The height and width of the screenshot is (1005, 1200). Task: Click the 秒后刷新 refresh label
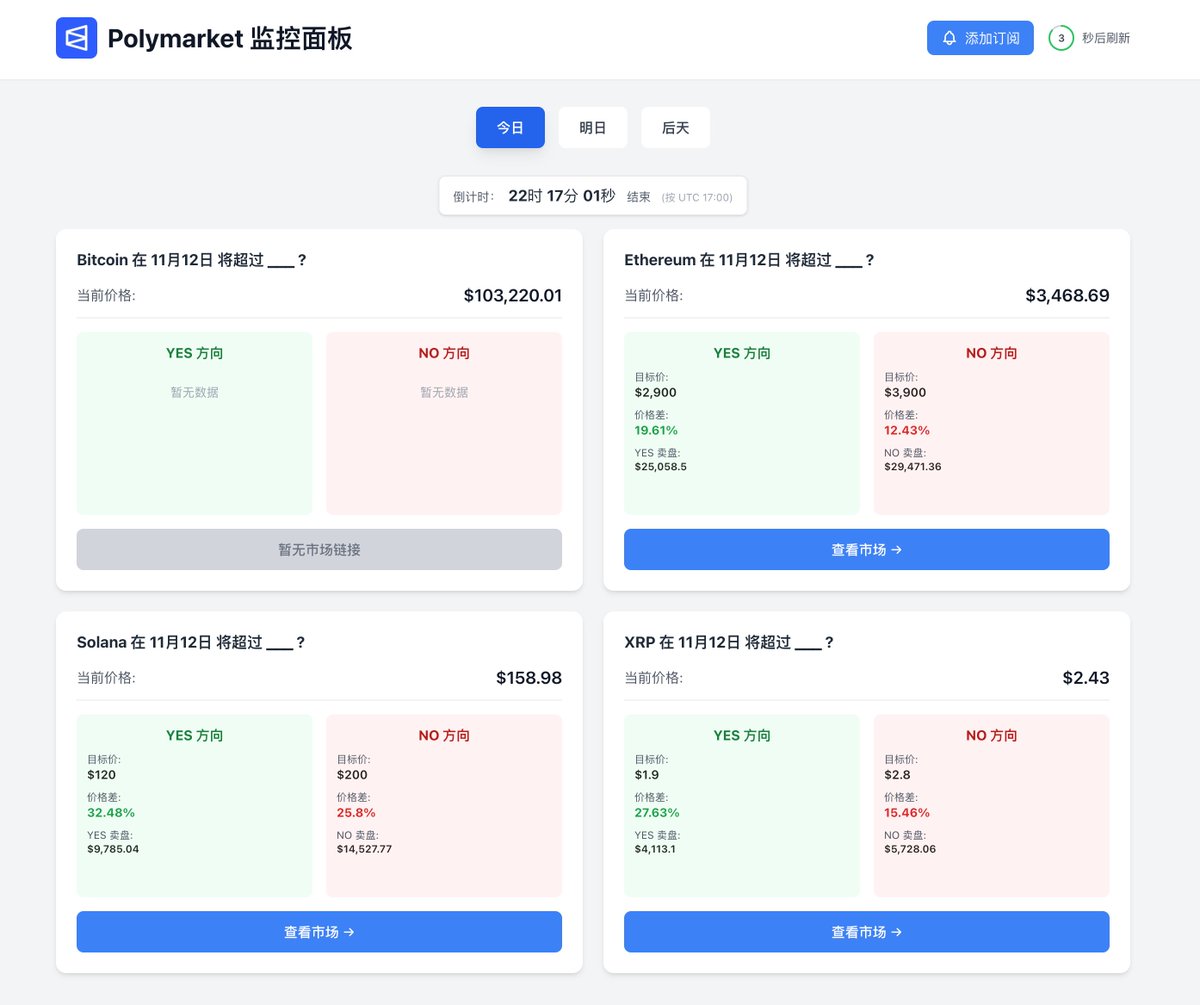[1106, 38]
